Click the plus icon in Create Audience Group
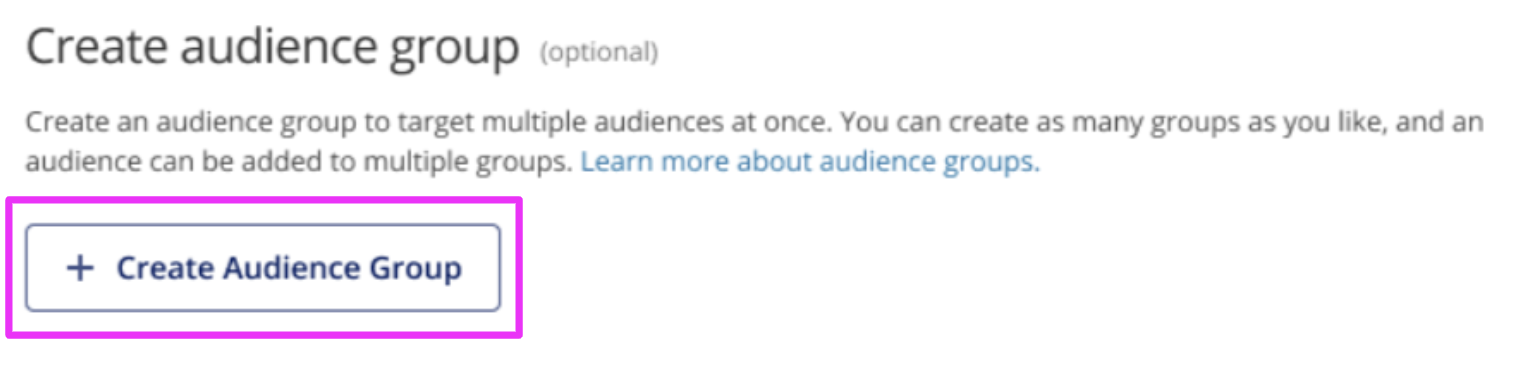Image resolution: width=1532 pixels, height=366 pixels. pyautogui.click(x=79, y=268)
